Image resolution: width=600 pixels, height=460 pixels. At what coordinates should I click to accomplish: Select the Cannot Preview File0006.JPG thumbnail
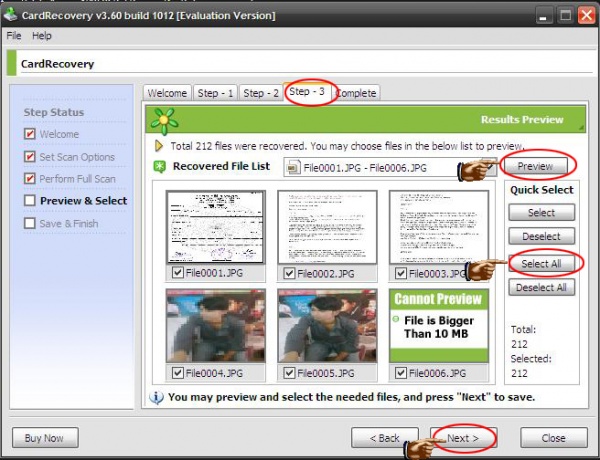point(439,326)
